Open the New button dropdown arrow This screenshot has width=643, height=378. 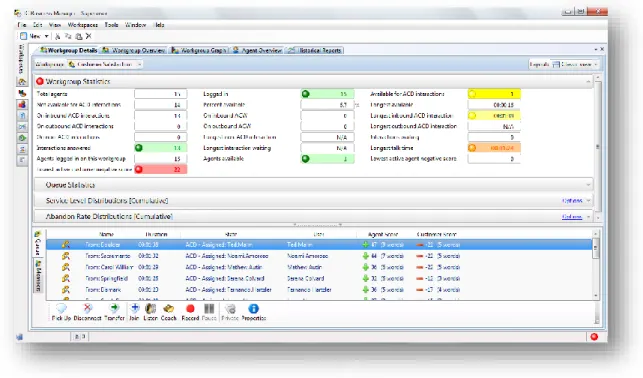tap(46, 36)
